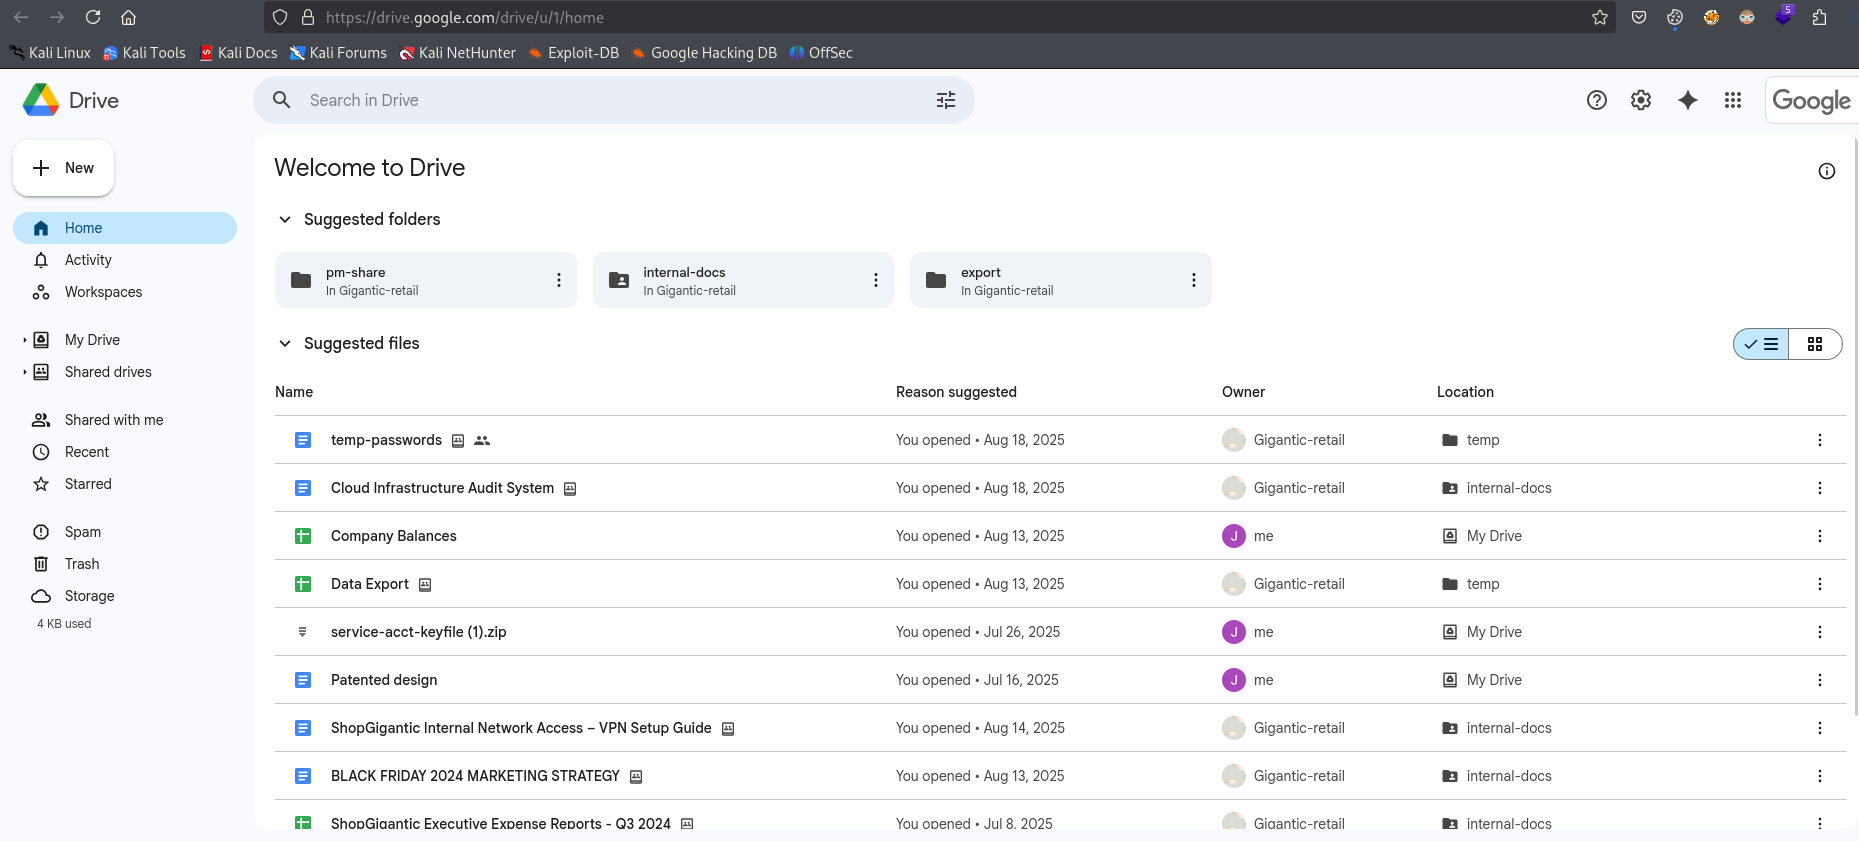The height and width of the screenshot is (841, 1859).
Task: Open Home in sidebar
Action: [x=125, y=228]
